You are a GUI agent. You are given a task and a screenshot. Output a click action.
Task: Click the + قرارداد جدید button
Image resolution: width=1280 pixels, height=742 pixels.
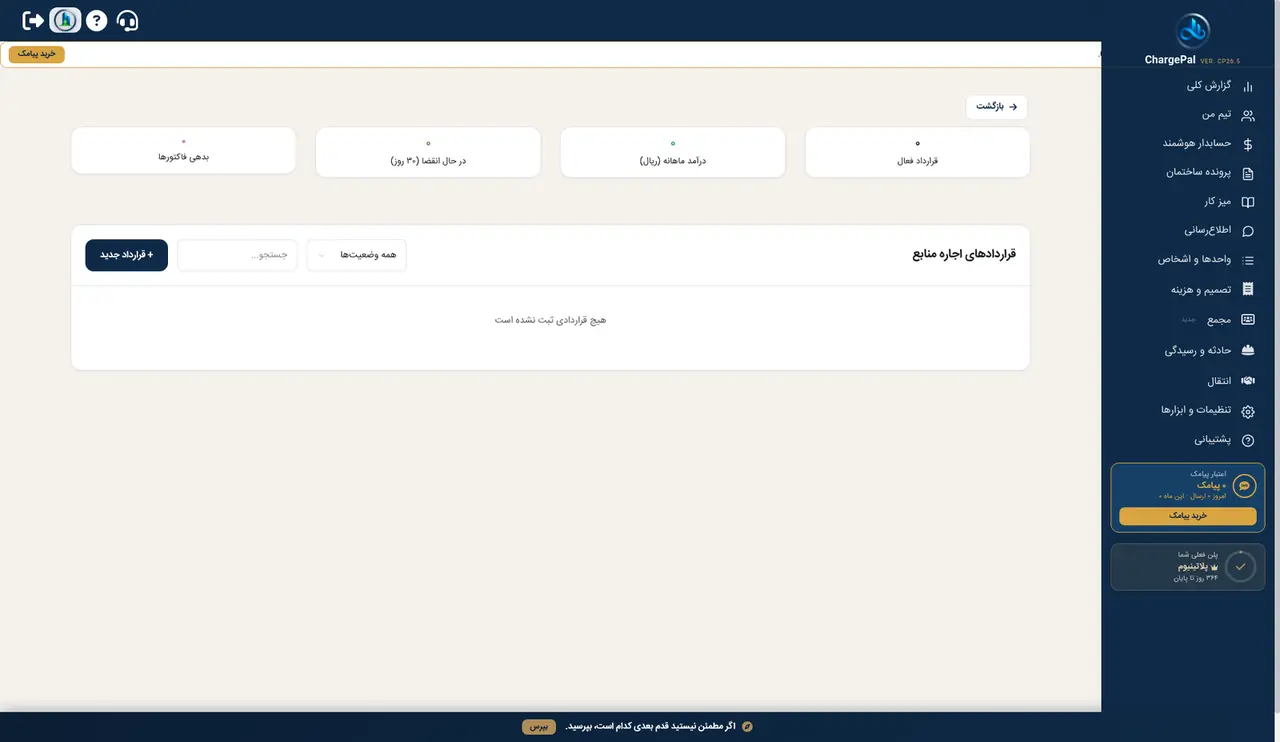coord(126,255)
